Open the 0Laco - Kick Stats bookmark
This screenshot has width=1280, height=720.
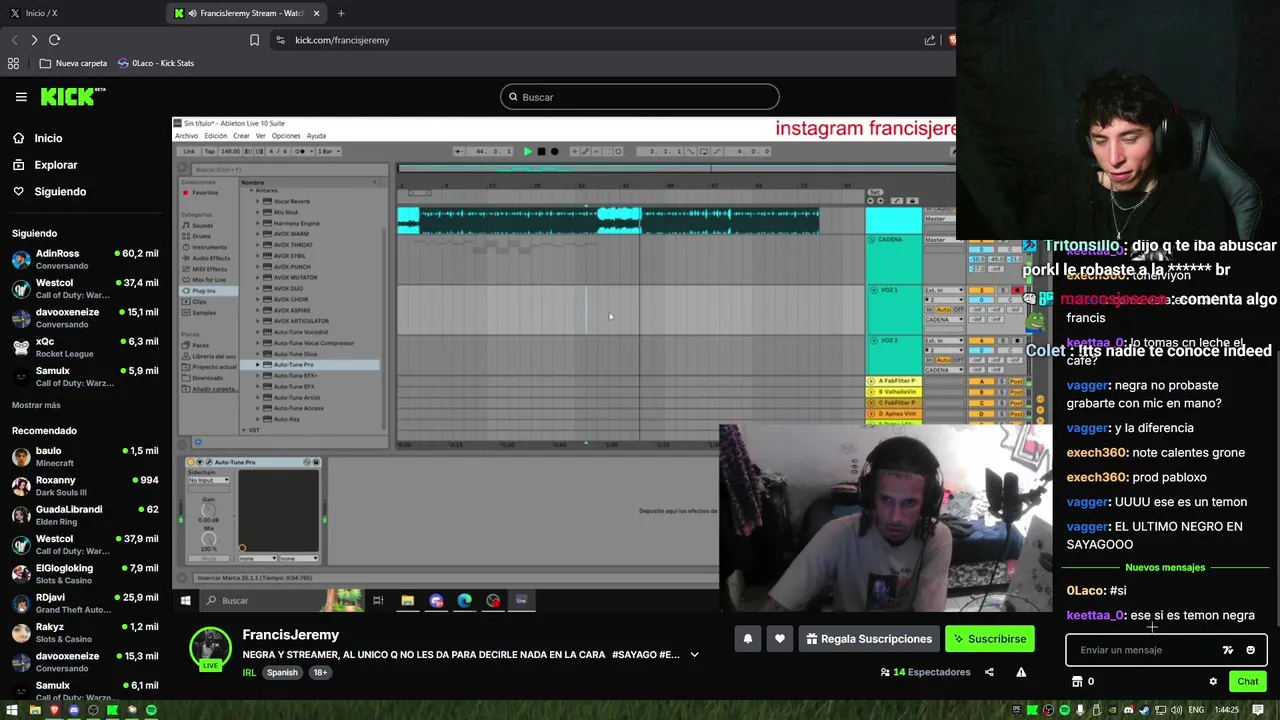[156, 63]
